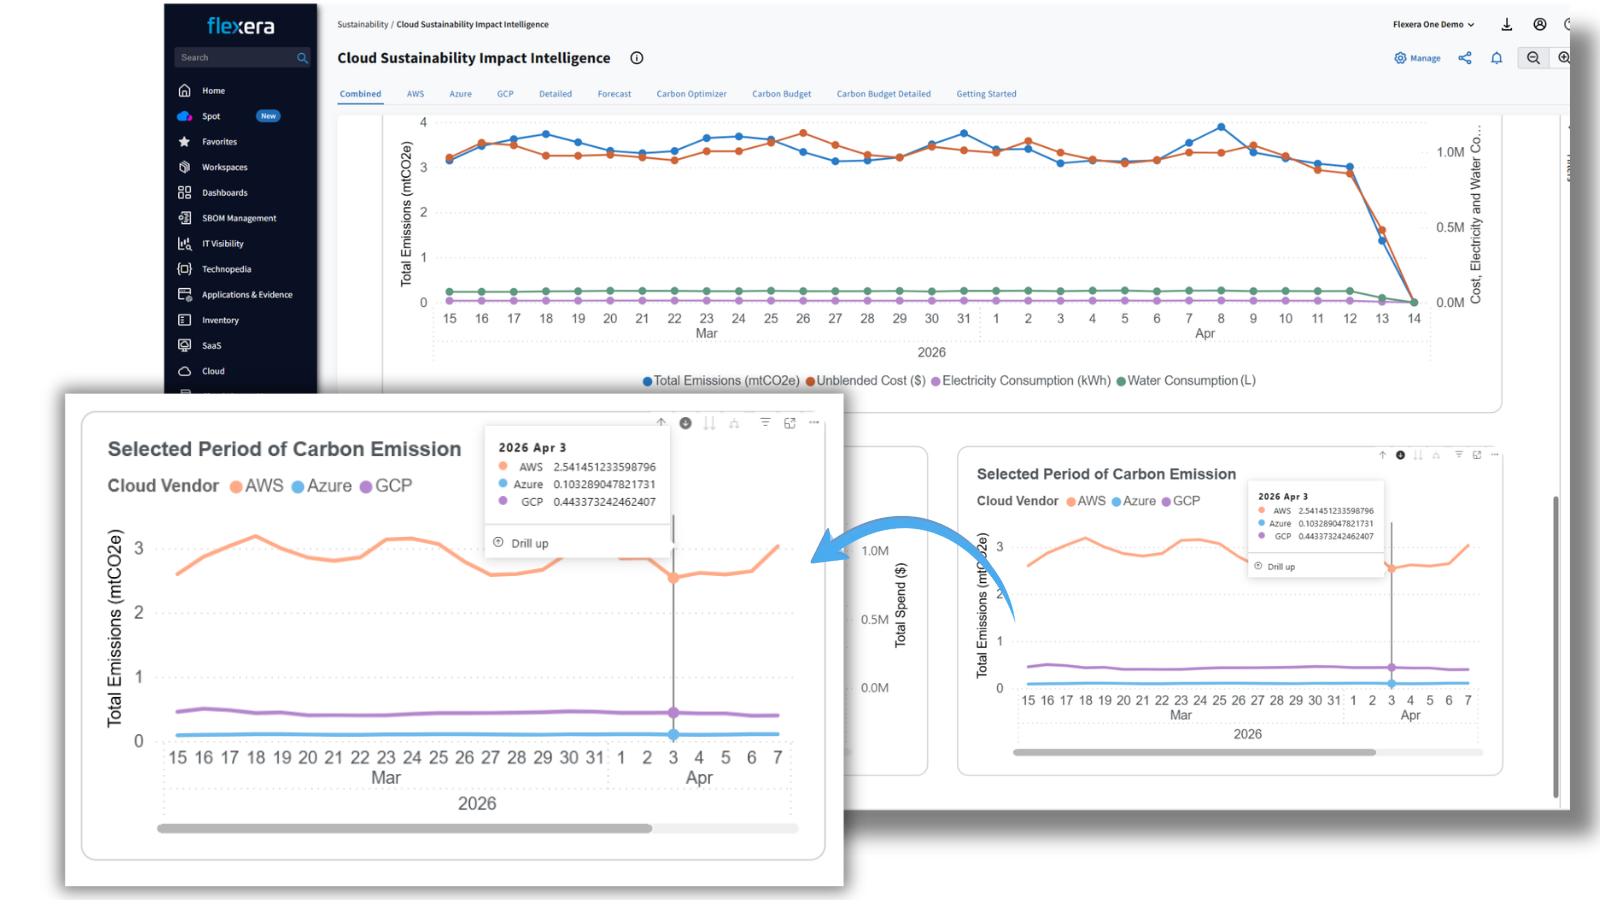The image size is (1600, 900).
Task: Click the horizontal scrollbar under enlarged chart
Action: [x=405, y=828]
